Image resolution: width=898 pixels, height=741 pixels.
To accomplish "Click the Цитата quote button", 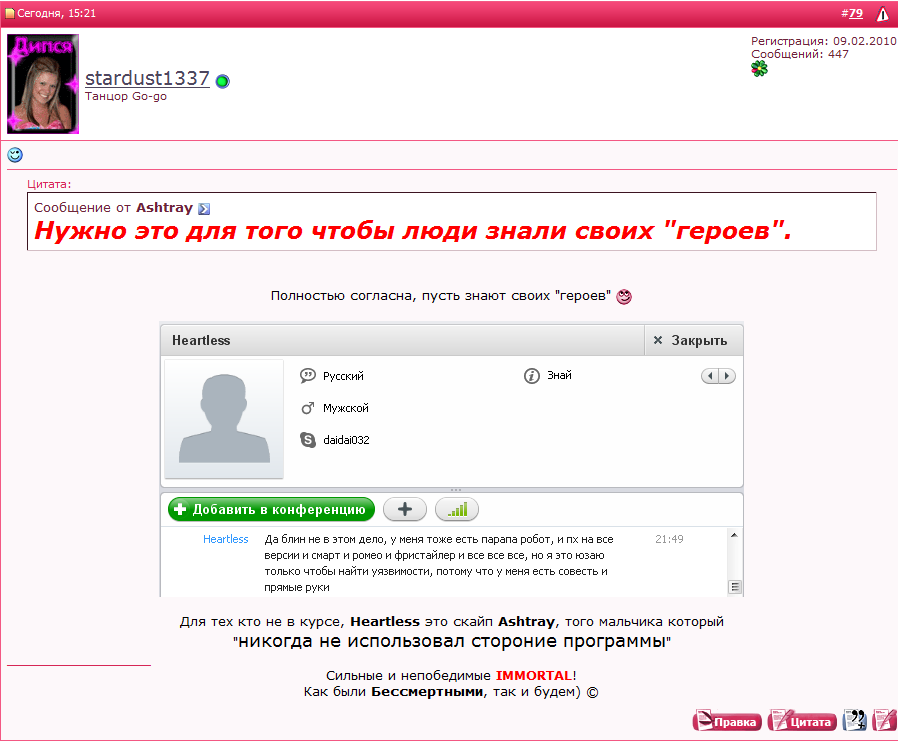I will click(802, 721).
